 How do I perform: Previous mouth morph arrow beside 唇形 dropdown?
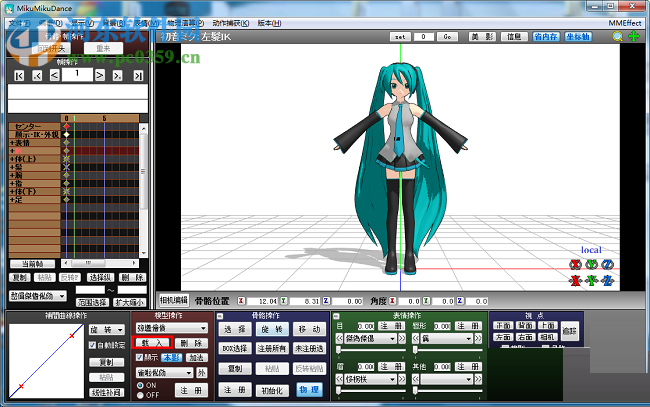point(415,338)
